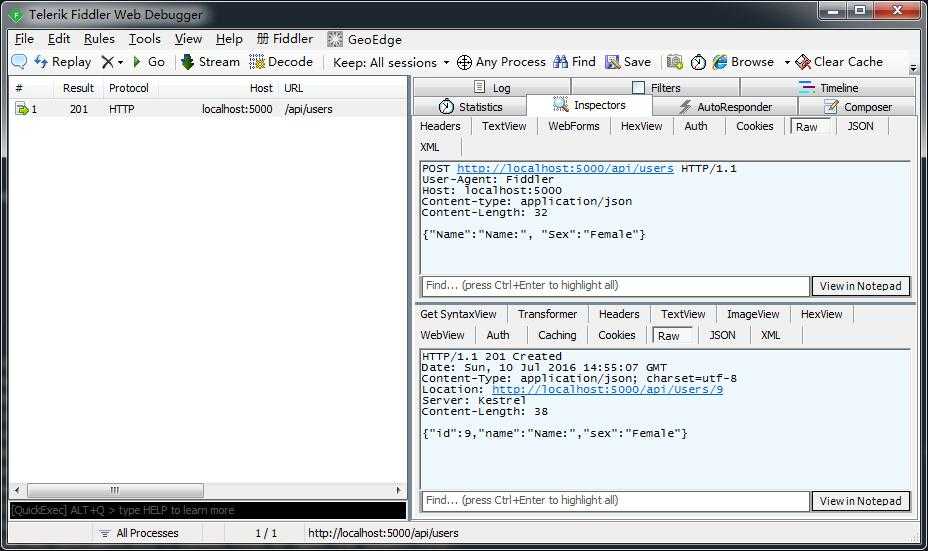Click the Remove X icon
Image resolution: width=928 pixels, height=551 pixels.
point(107,62)
